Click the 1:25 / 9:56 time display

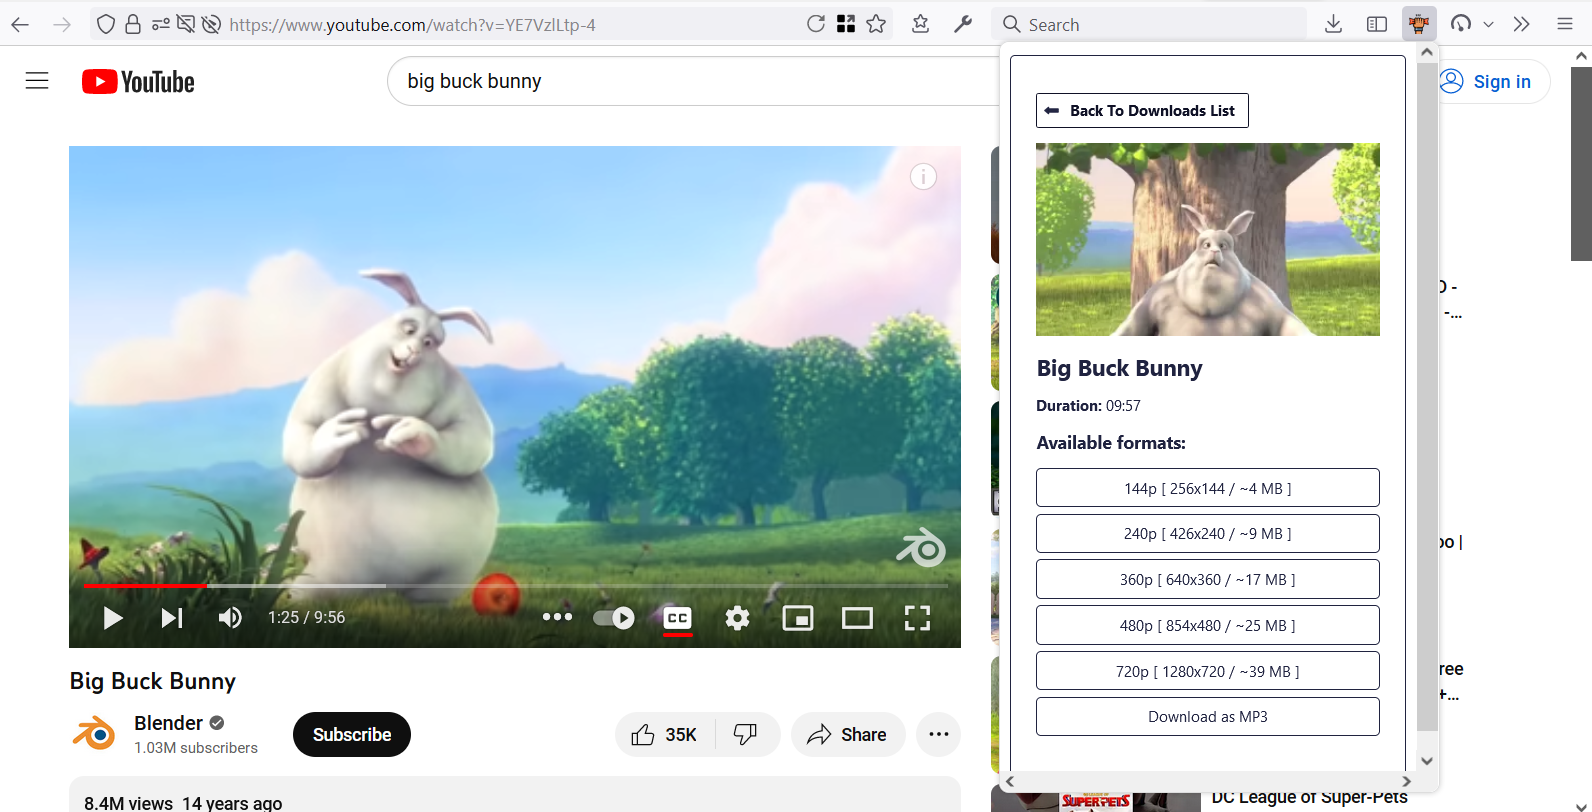[x=306, y=618]
